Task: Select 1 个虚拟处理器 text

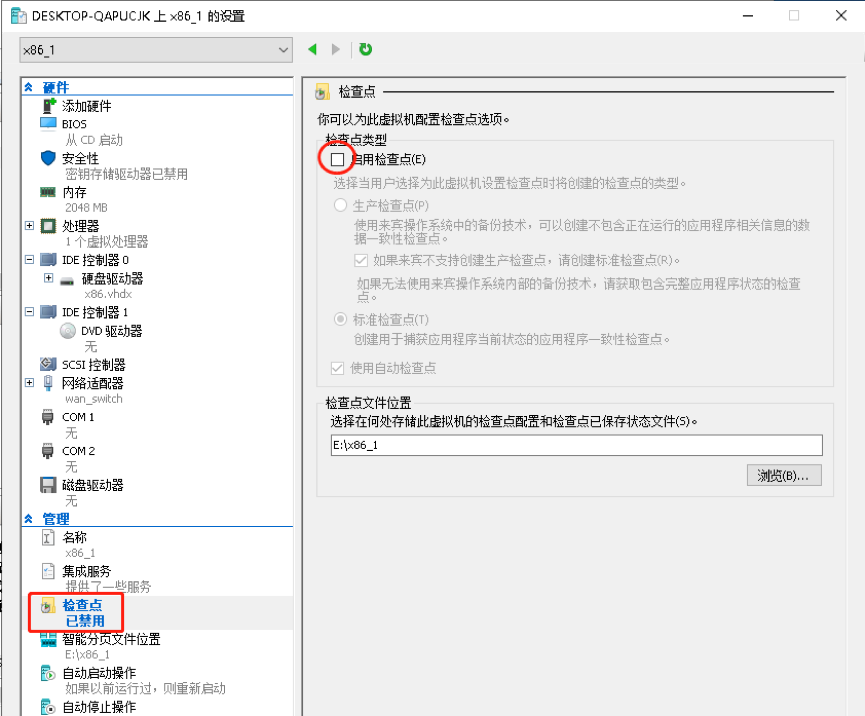Action: point(106,242)
